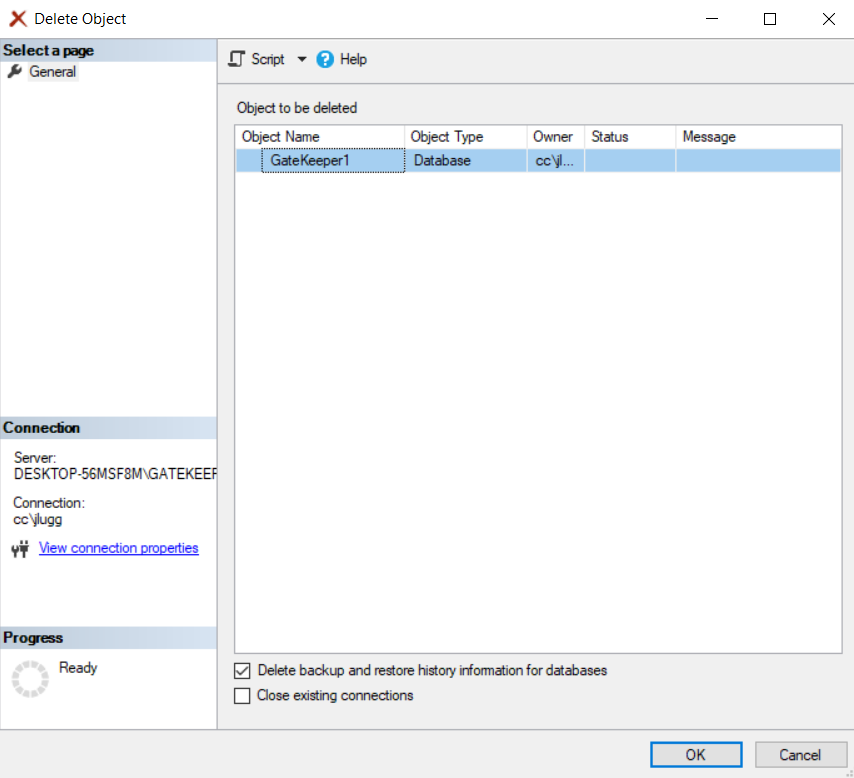Click the Script toolbar icon

[237, 59]
